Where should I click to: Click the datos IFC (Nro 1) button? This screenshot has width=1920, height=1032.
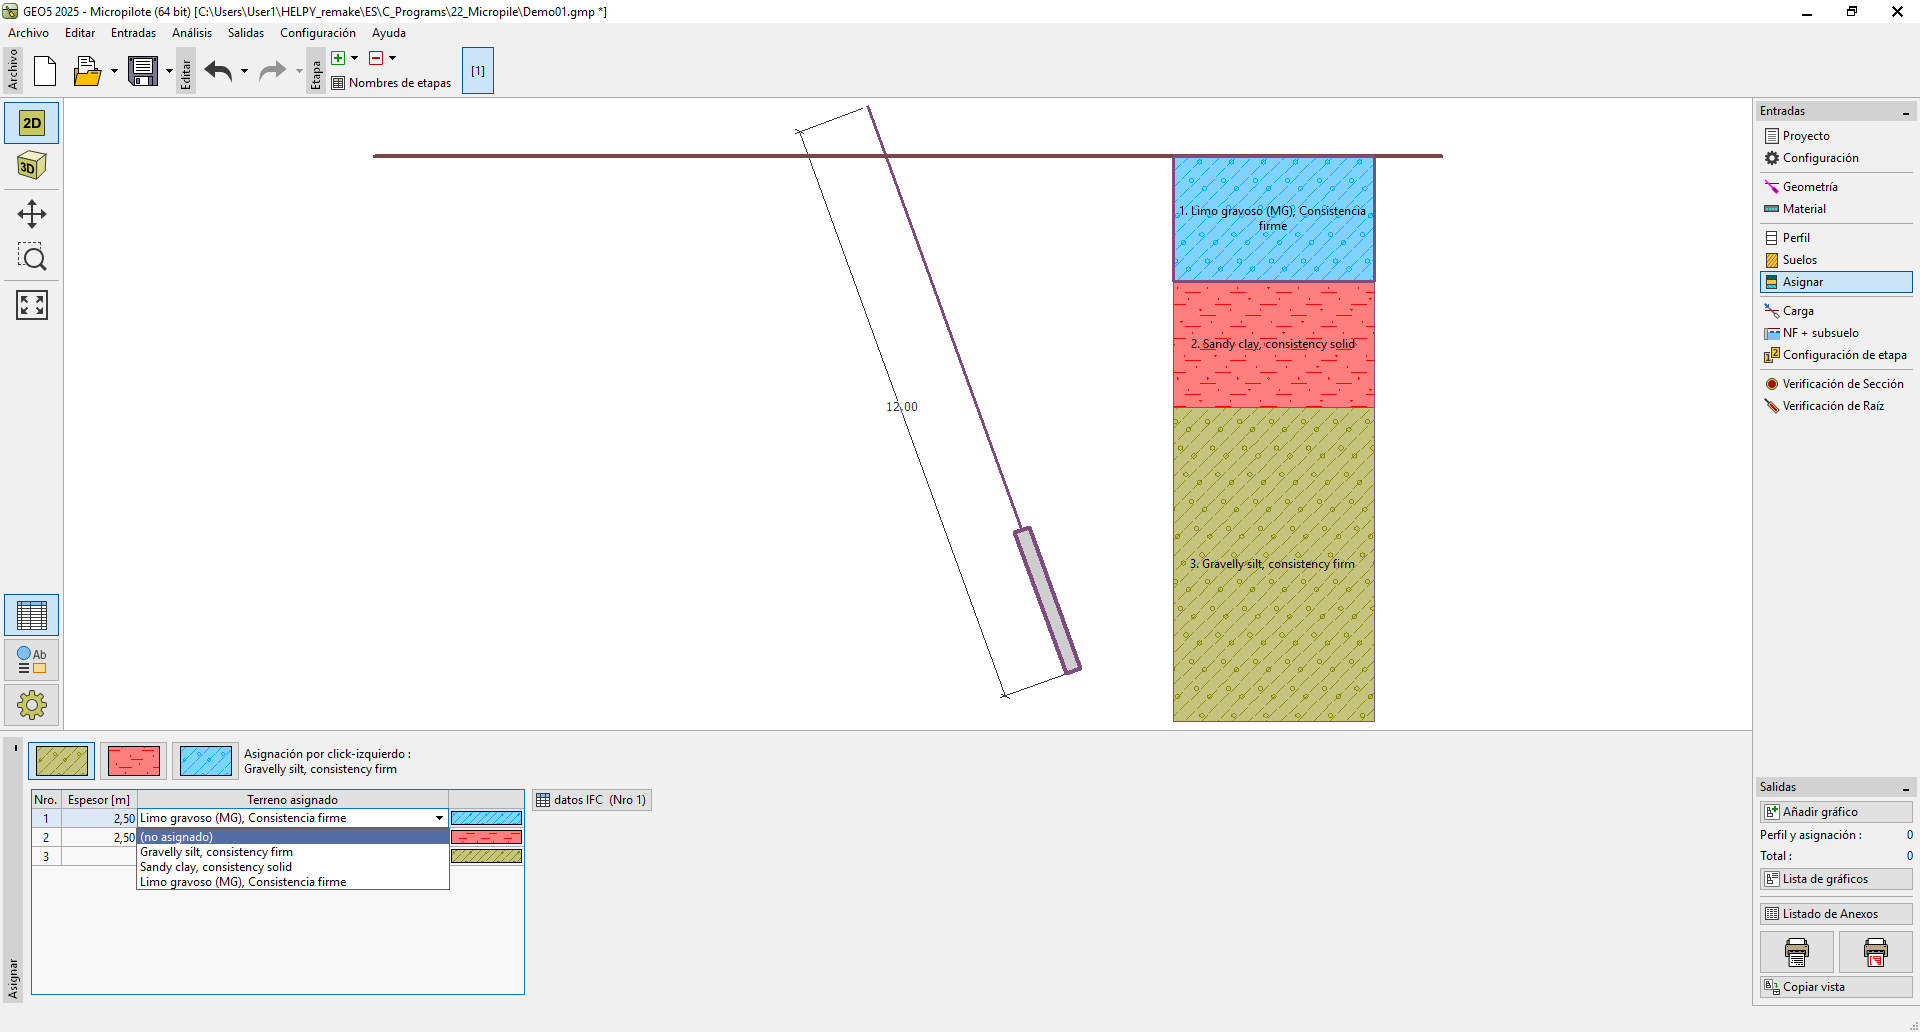pyautogui.click(x=592, y=800)
